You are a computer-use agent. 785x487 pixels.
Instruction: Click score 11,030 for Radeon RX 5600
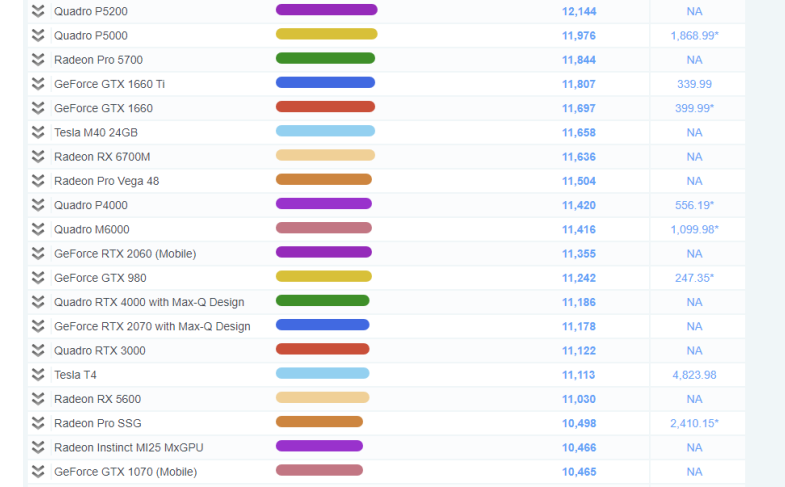point(579,399)
